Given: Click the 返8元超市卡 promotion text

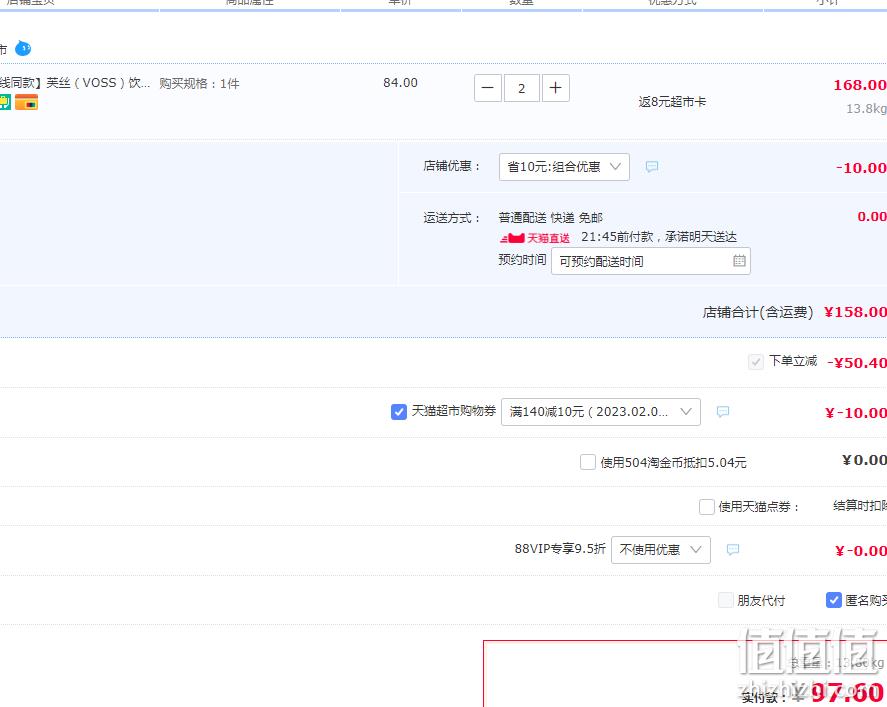Looking at the screenshot, I should [x=673, y=102].
